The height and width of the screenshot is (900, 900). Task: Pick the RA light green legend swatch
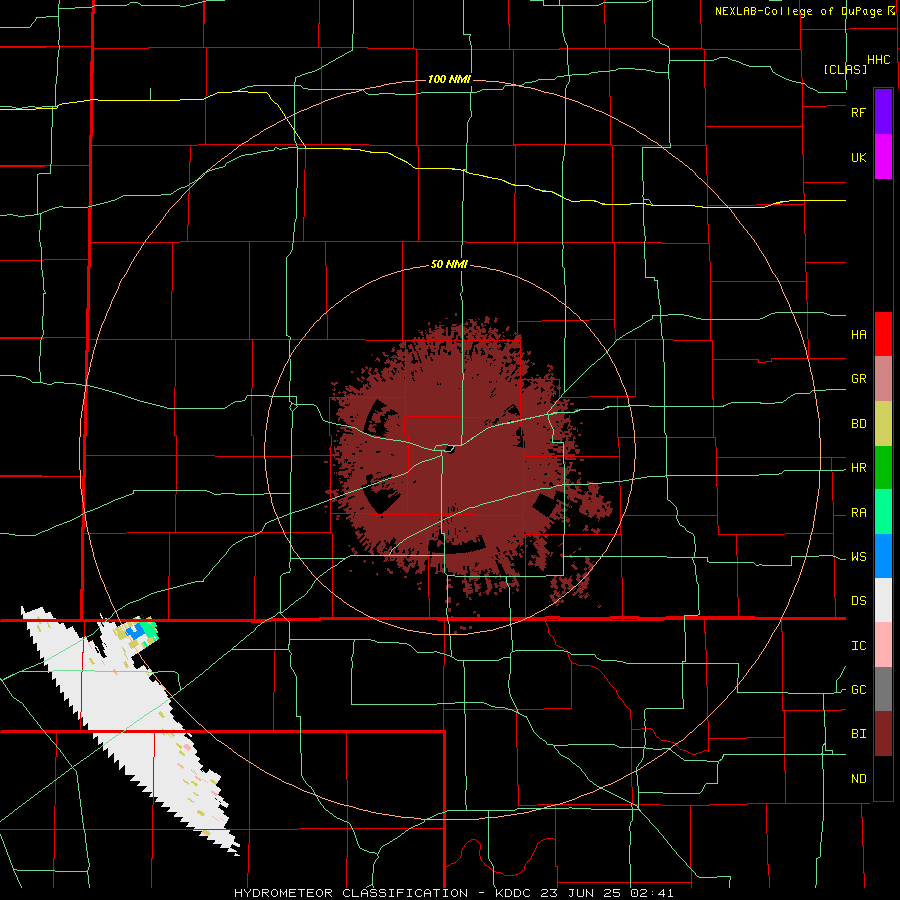click(x=883, y=512)
